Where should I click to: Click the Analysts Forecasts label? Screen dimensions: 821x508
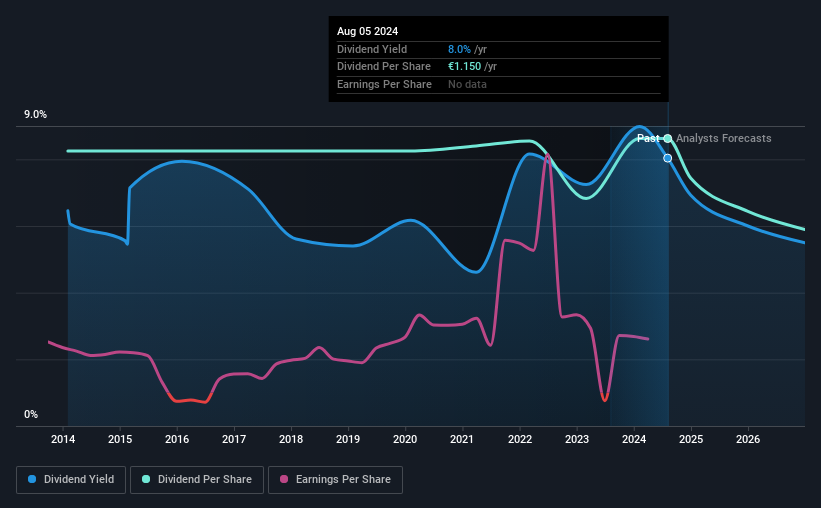pos(724,138)
